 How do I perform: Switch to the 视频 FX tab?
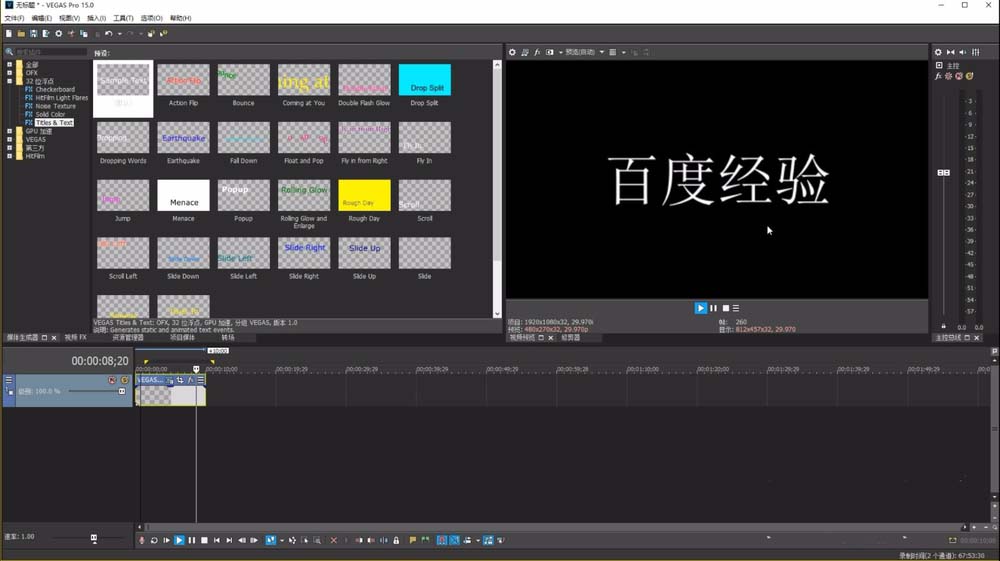pos(75,337)
